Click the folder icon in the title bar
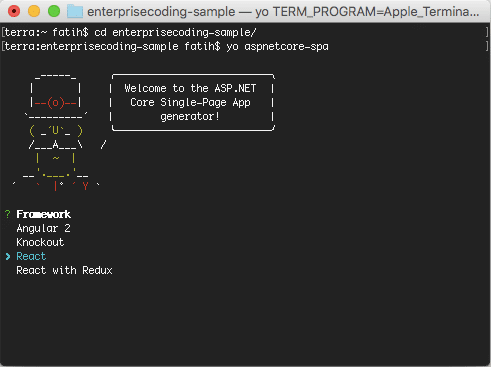 75,11
